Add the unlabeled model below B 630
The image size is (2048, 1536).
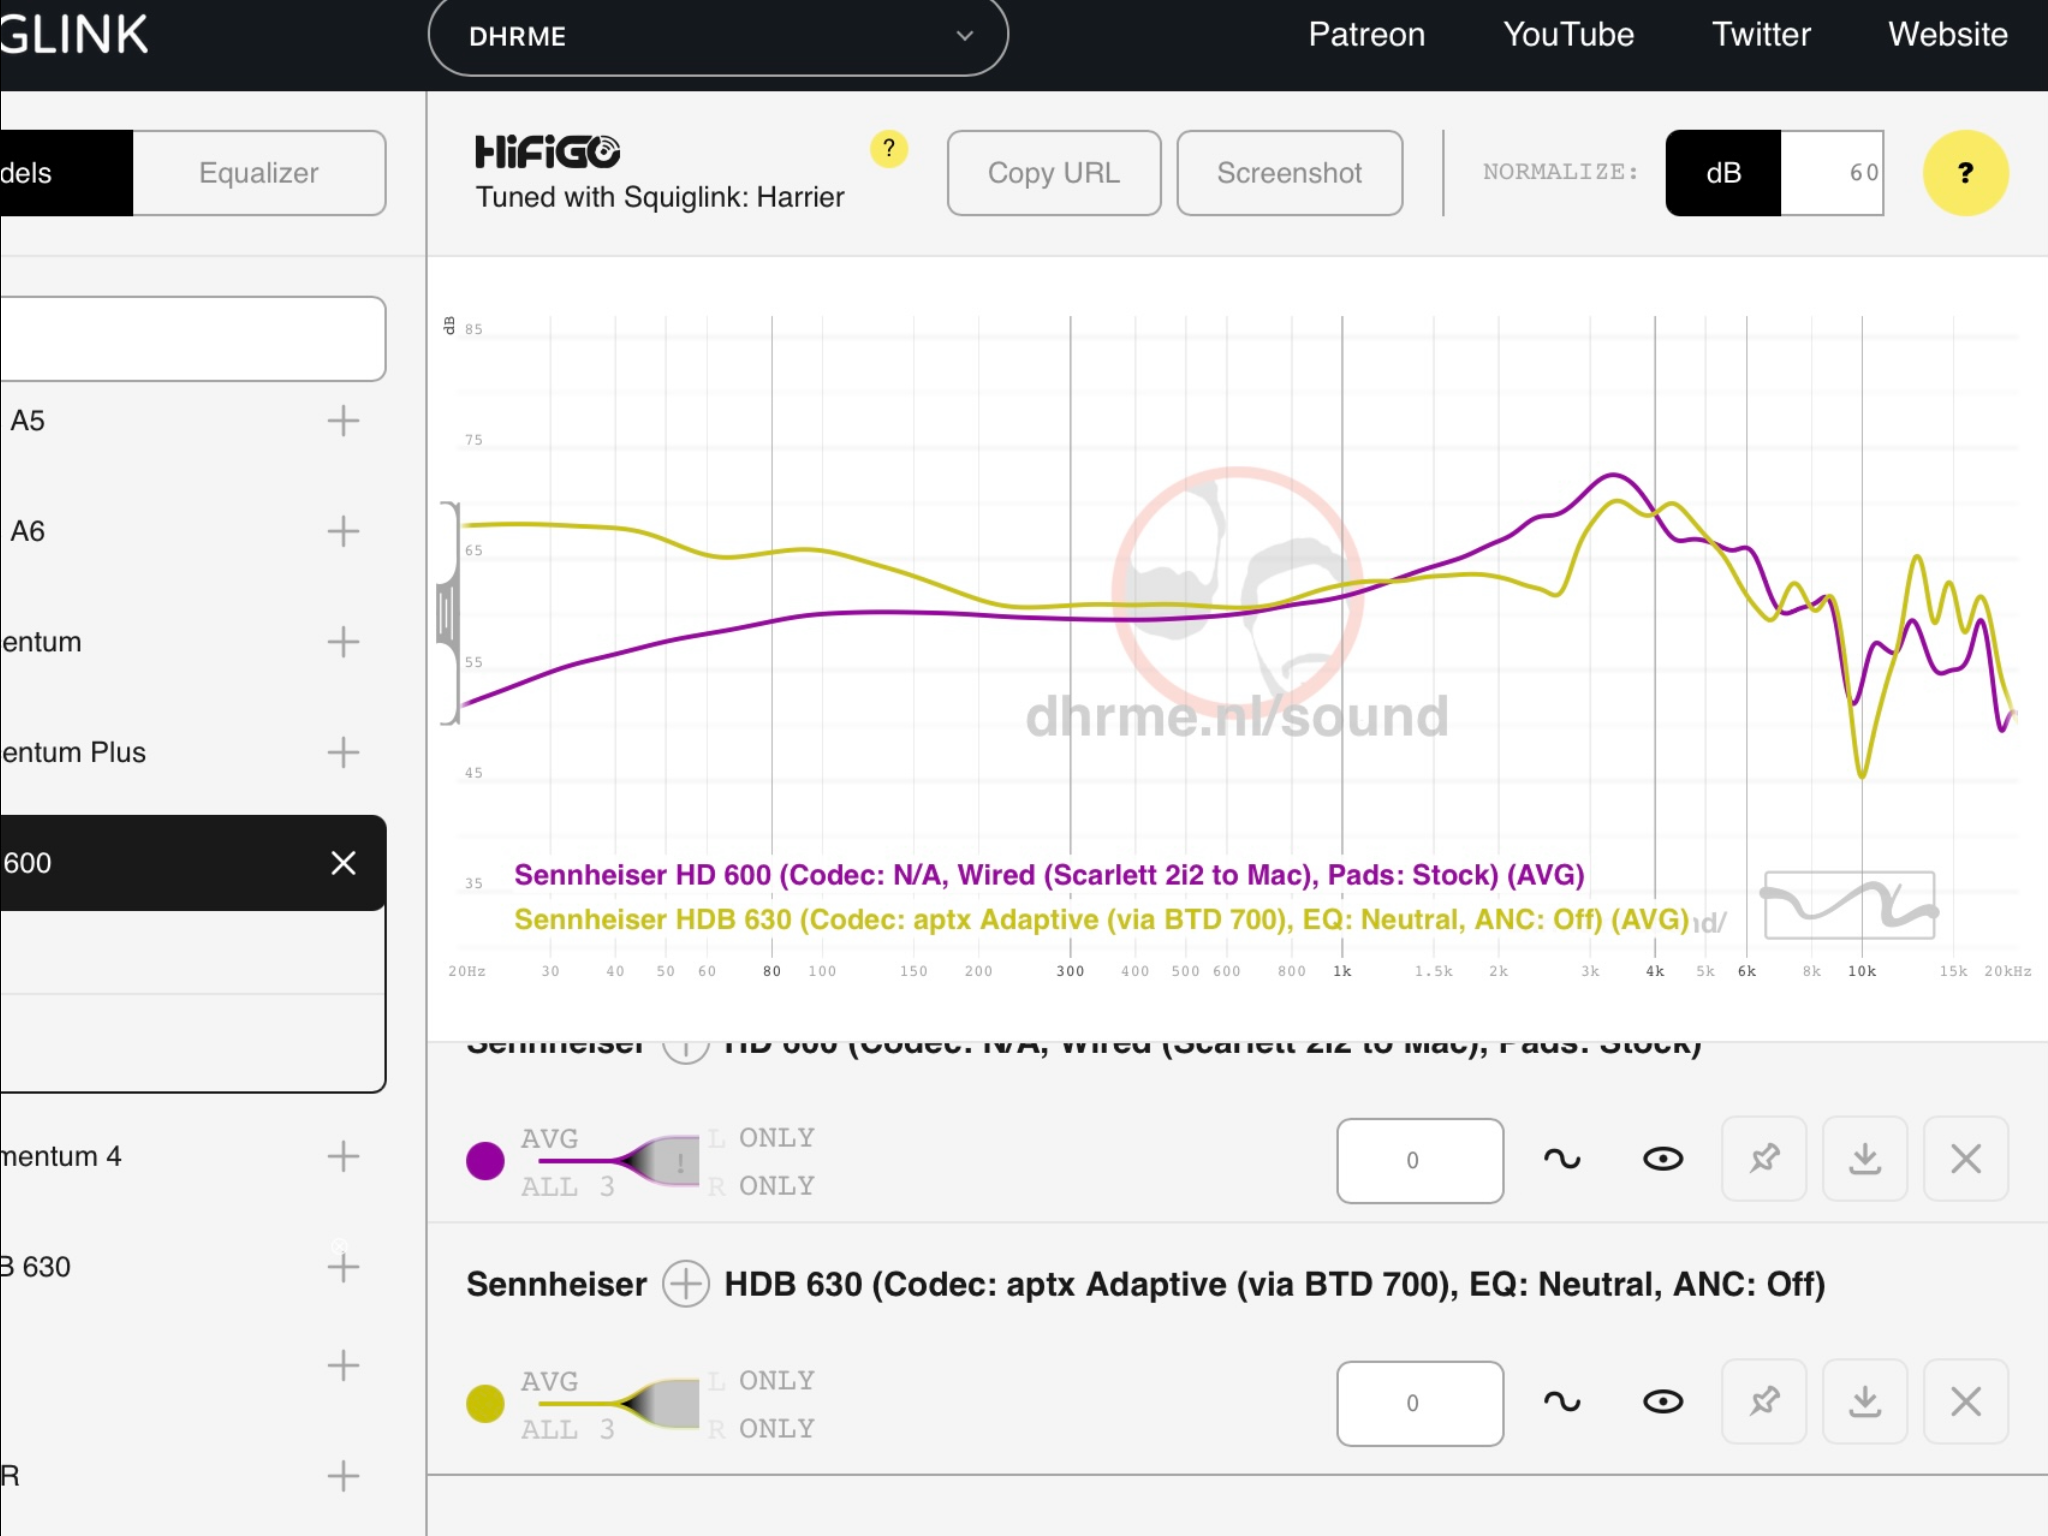coord(343,1365)
